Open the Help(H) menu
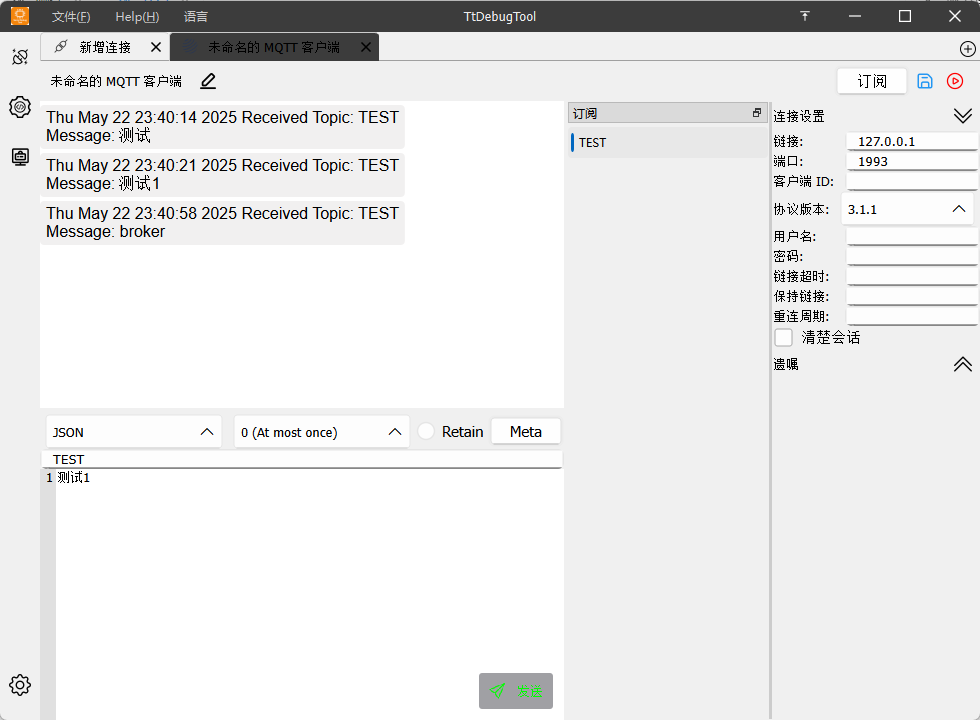The image size is (980, 720). [138, 17]
